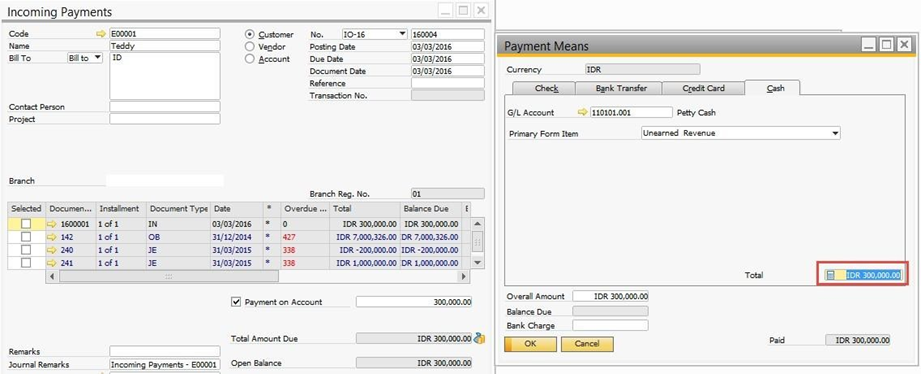Tick the checkbox for document 240
This screenshot has width=921, height=374.
[26, 250]
